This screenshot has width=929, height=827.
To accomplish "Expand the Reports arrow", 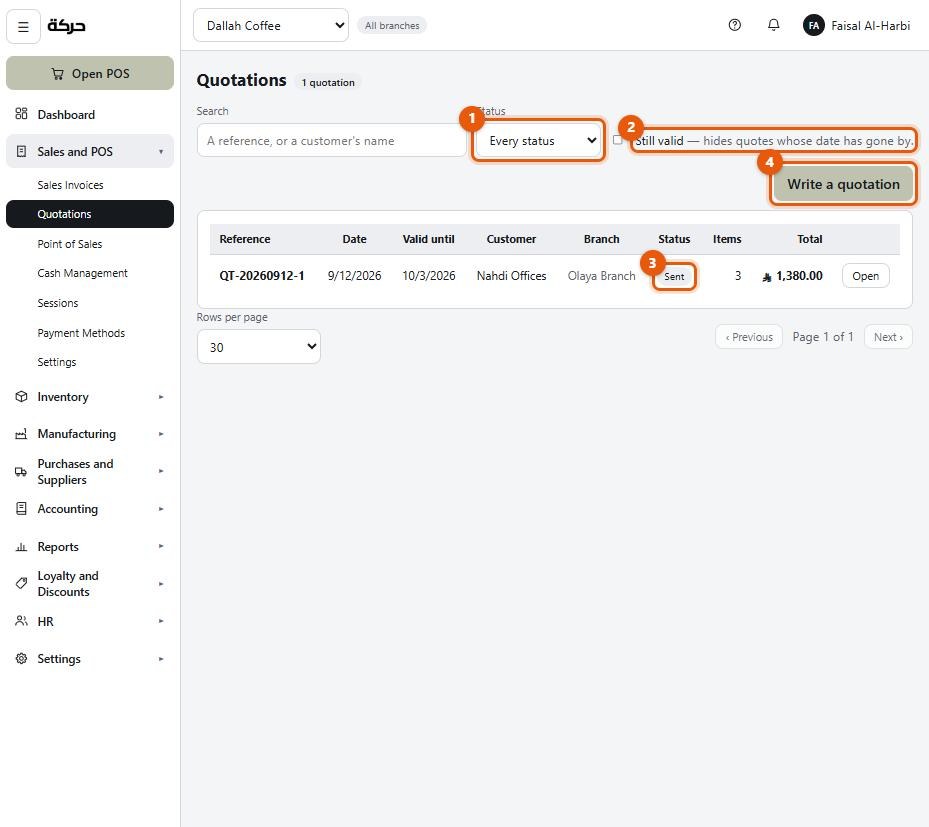I will (161, 546).
